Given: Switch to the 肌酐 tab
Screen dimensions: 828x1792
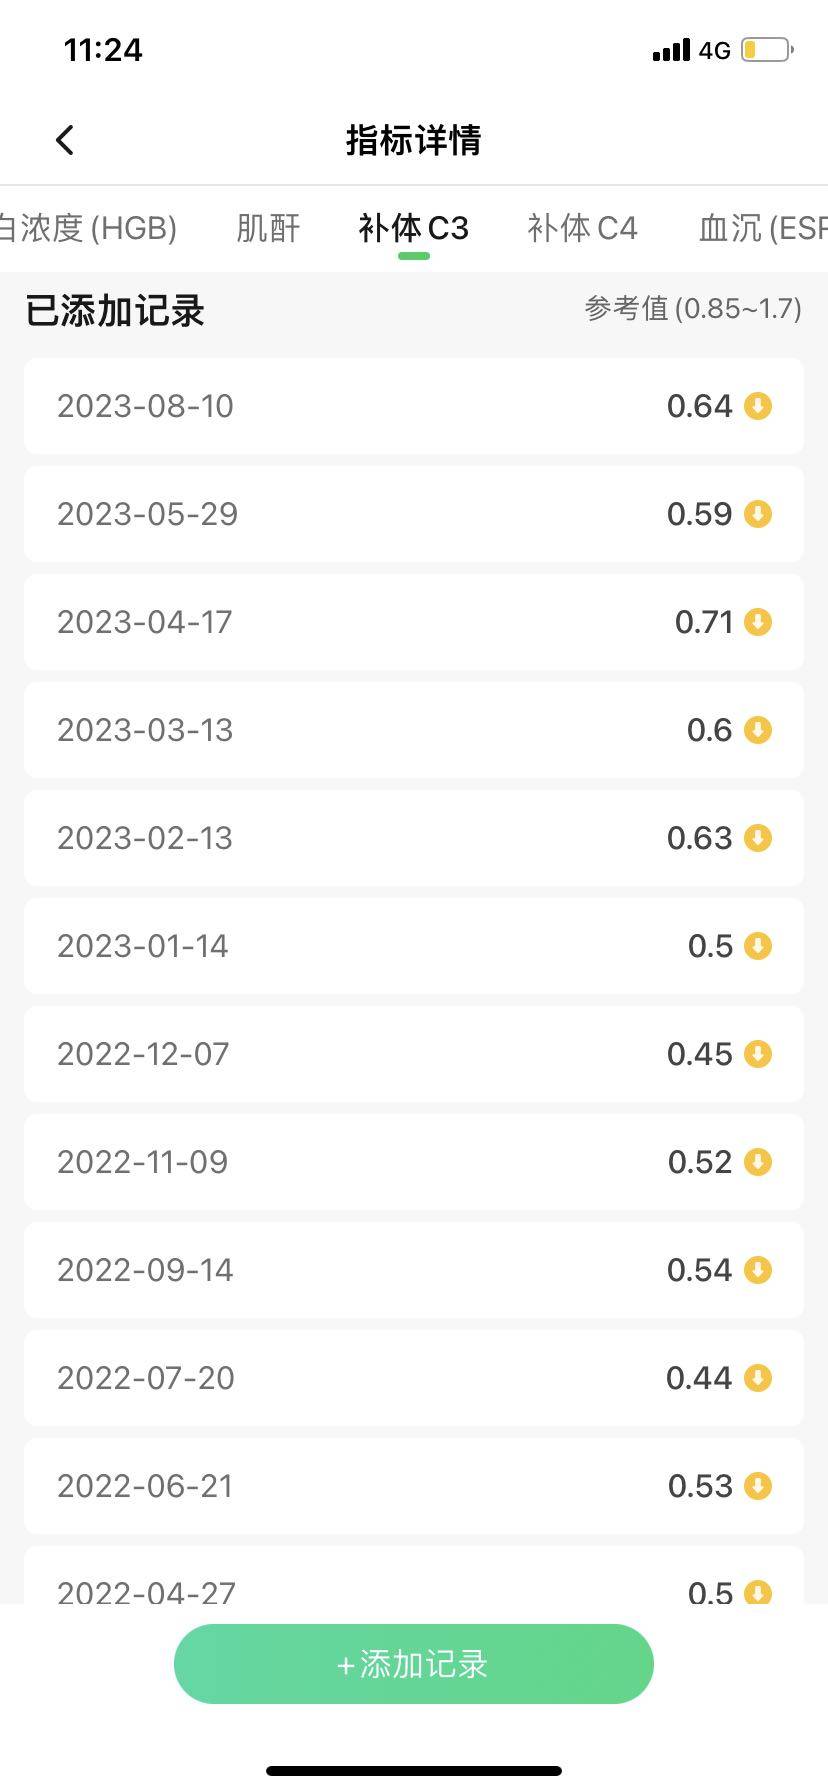Looking at the screenshot, I should (268, 228).
